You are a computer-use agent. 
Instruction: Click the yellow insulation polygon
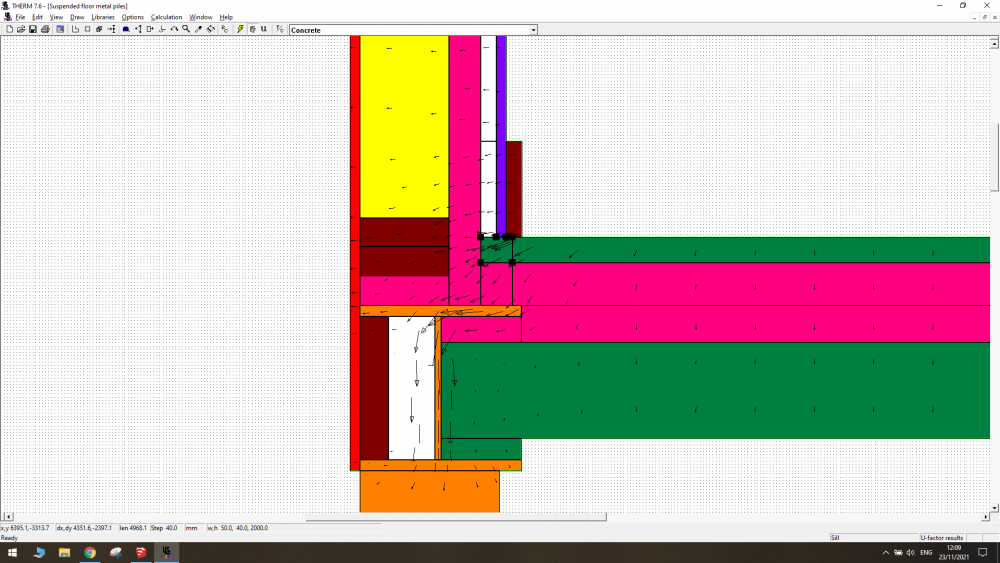pyautogui.click(x=404, y=126)
